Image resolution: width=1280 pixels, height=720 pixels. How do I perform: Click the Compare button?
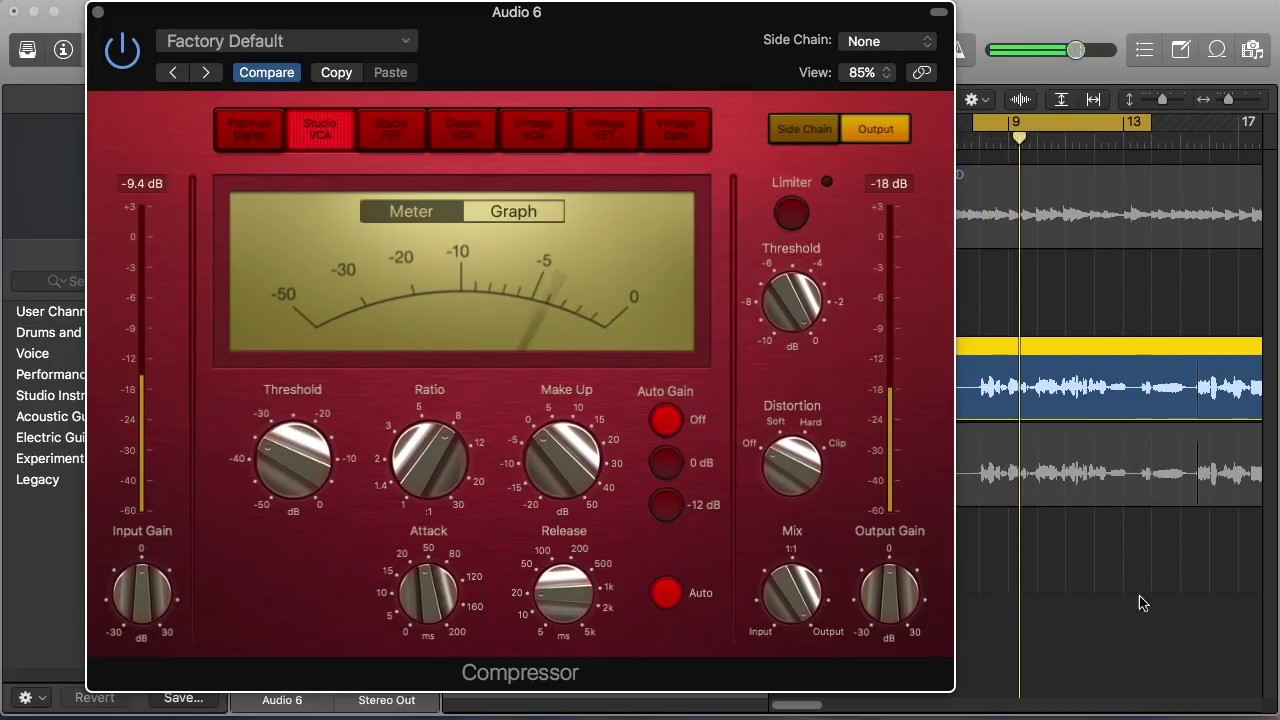coord(266,72)
